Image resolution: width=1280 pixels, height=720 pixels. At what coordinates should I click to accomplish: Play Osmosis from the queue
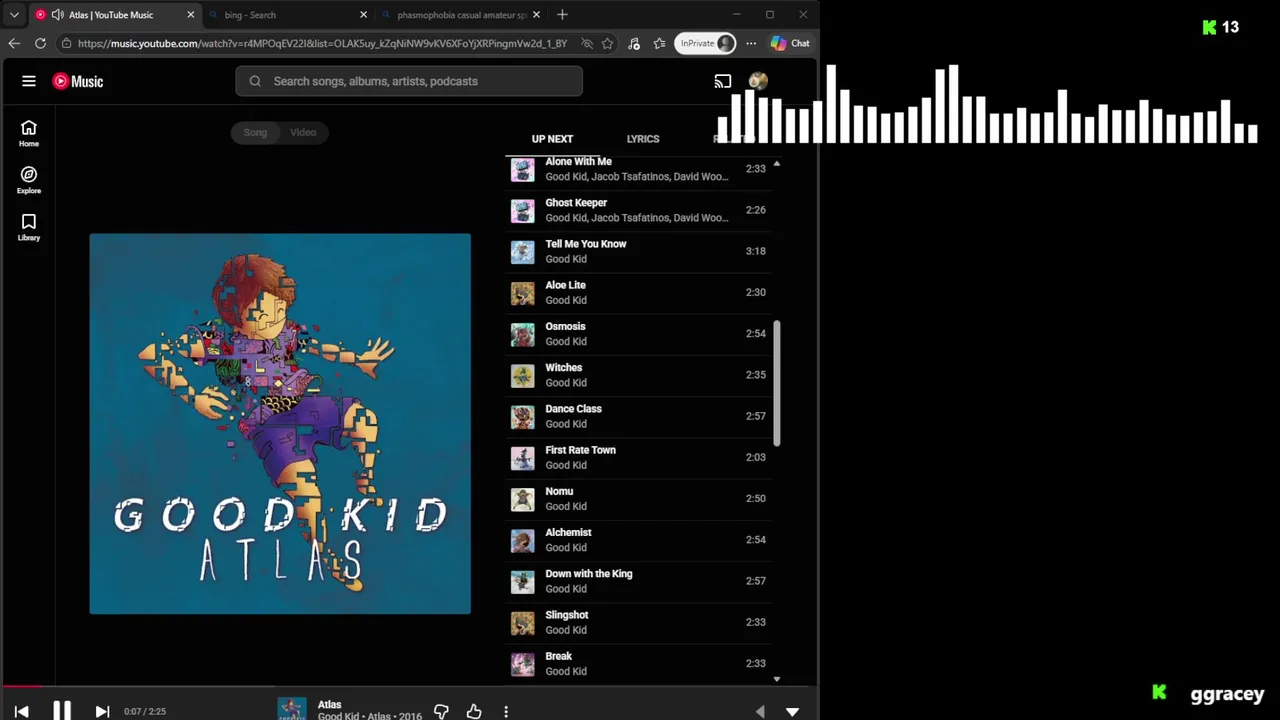638,333
